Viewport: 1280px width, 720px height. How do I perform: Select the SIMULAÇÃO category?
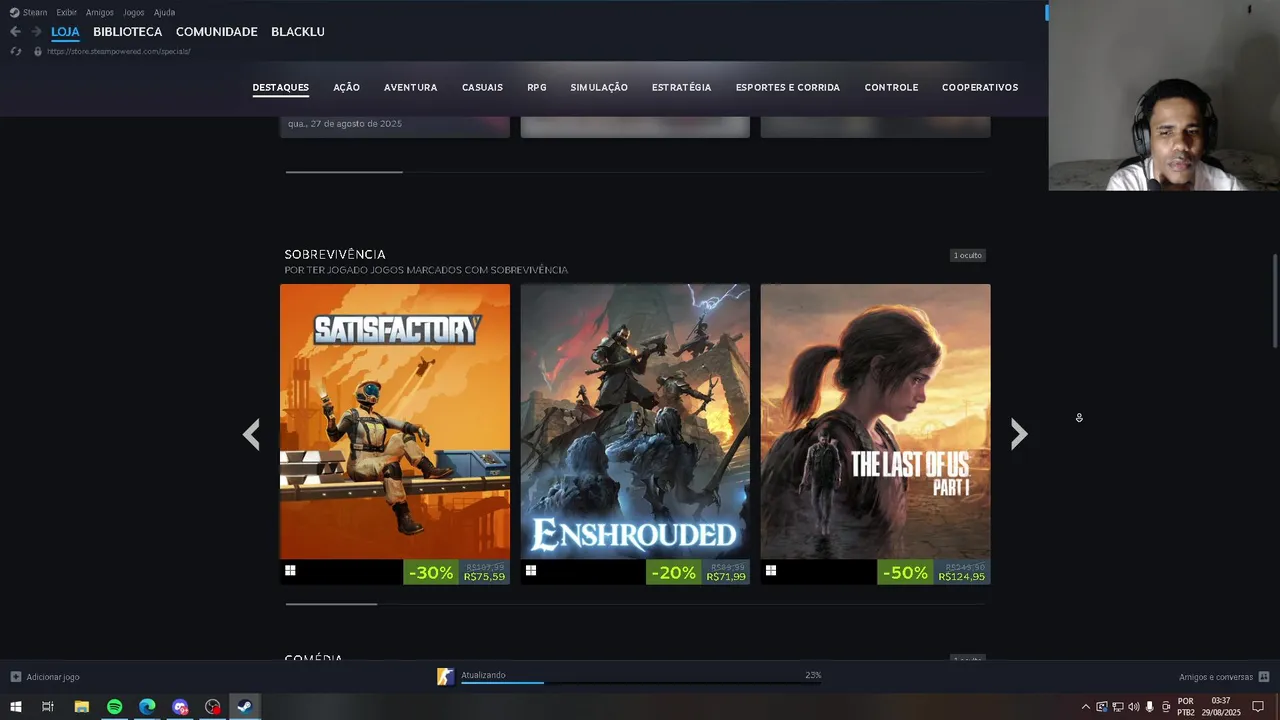599,88
